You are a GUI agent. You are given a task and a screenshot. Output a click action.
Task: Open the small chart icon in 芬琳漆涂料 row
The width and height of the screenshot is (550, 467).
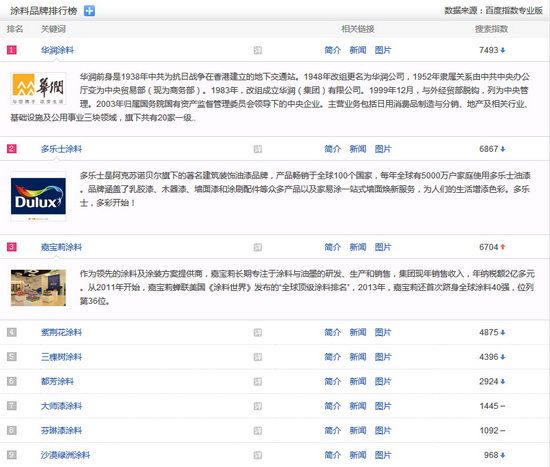pos(258,431)
